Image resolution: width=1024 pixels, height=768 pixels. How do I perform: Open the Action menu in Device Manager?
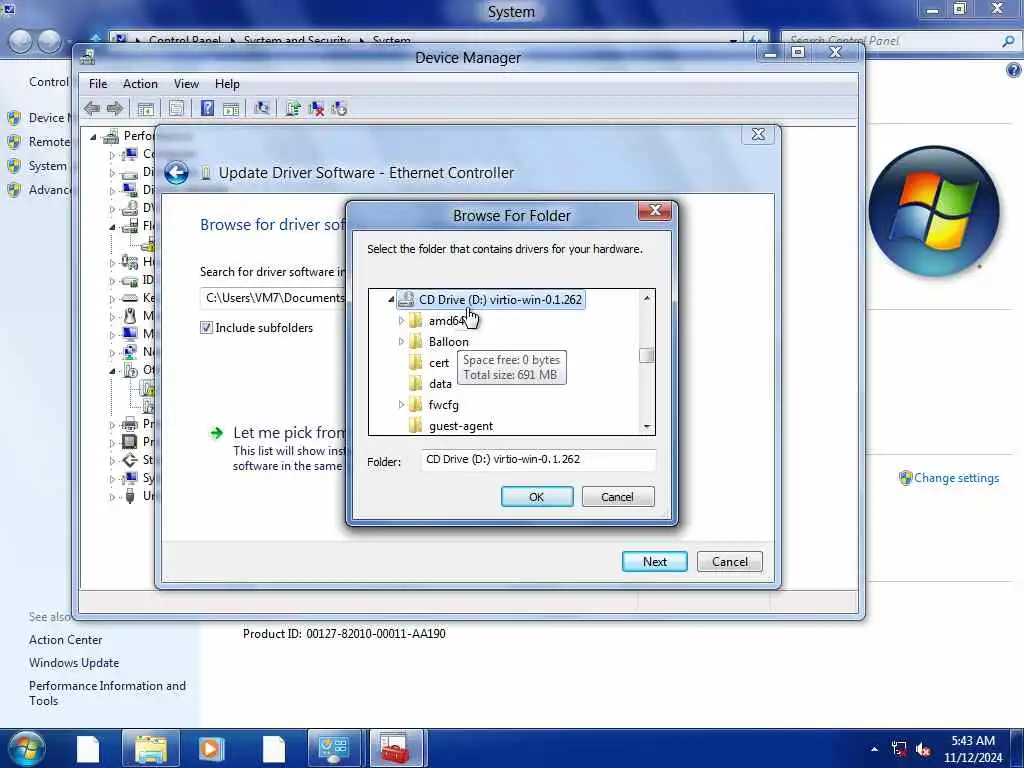click(x=140, y=84)
